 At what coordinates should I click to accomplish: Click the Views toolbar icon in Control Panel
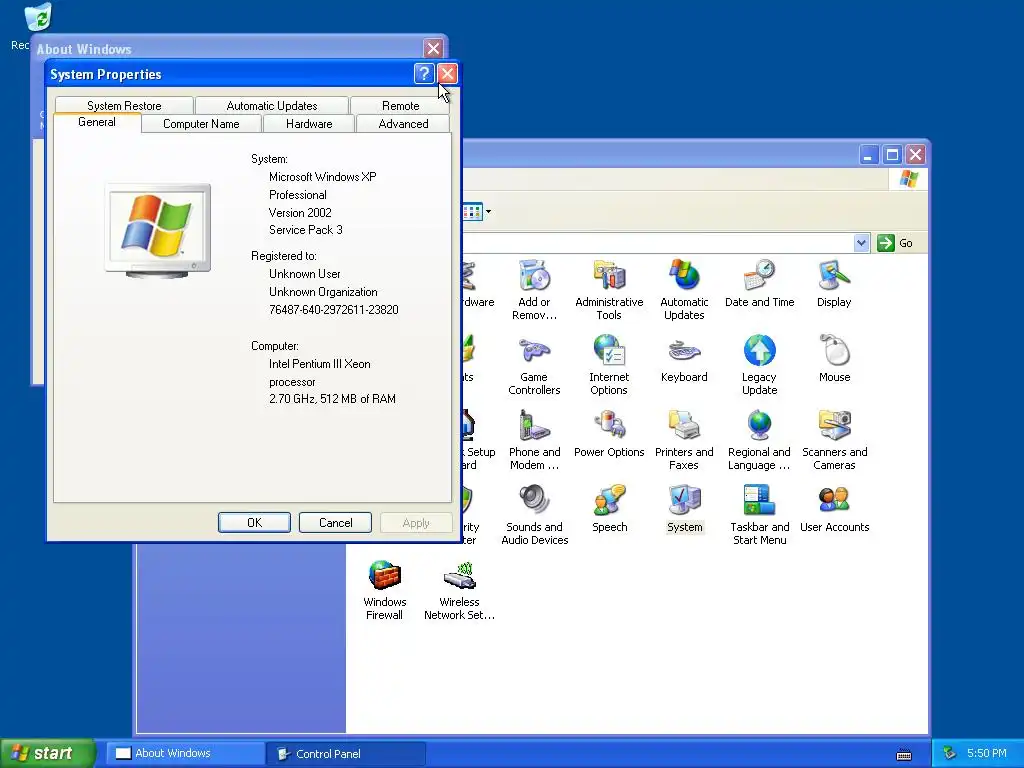[x=472, y=212]
